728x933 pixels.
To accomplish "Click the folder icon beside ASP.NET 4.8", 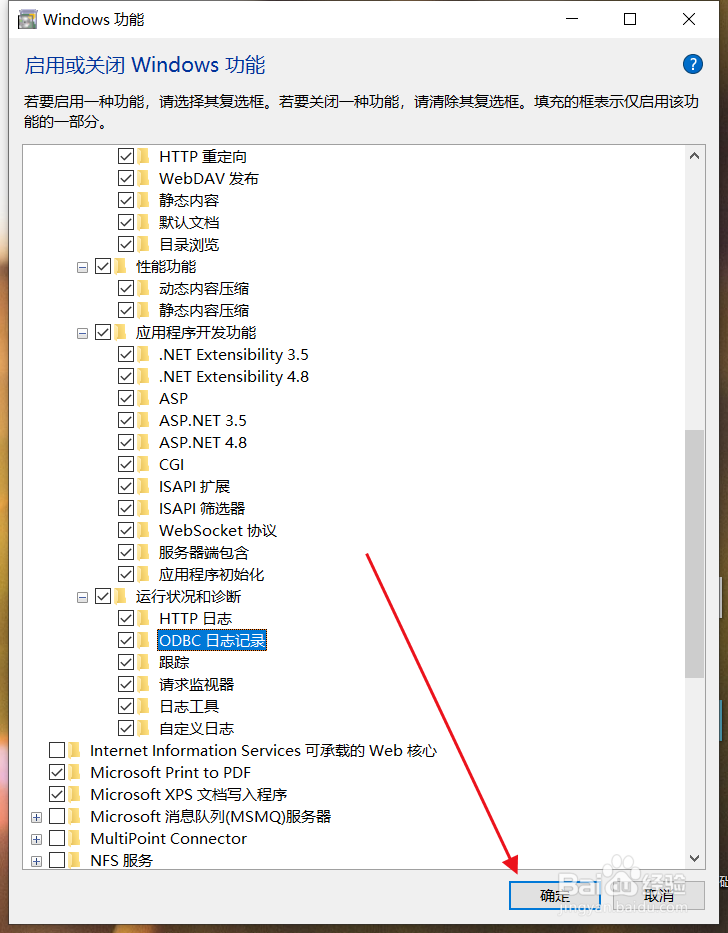I will coord(143,442).
